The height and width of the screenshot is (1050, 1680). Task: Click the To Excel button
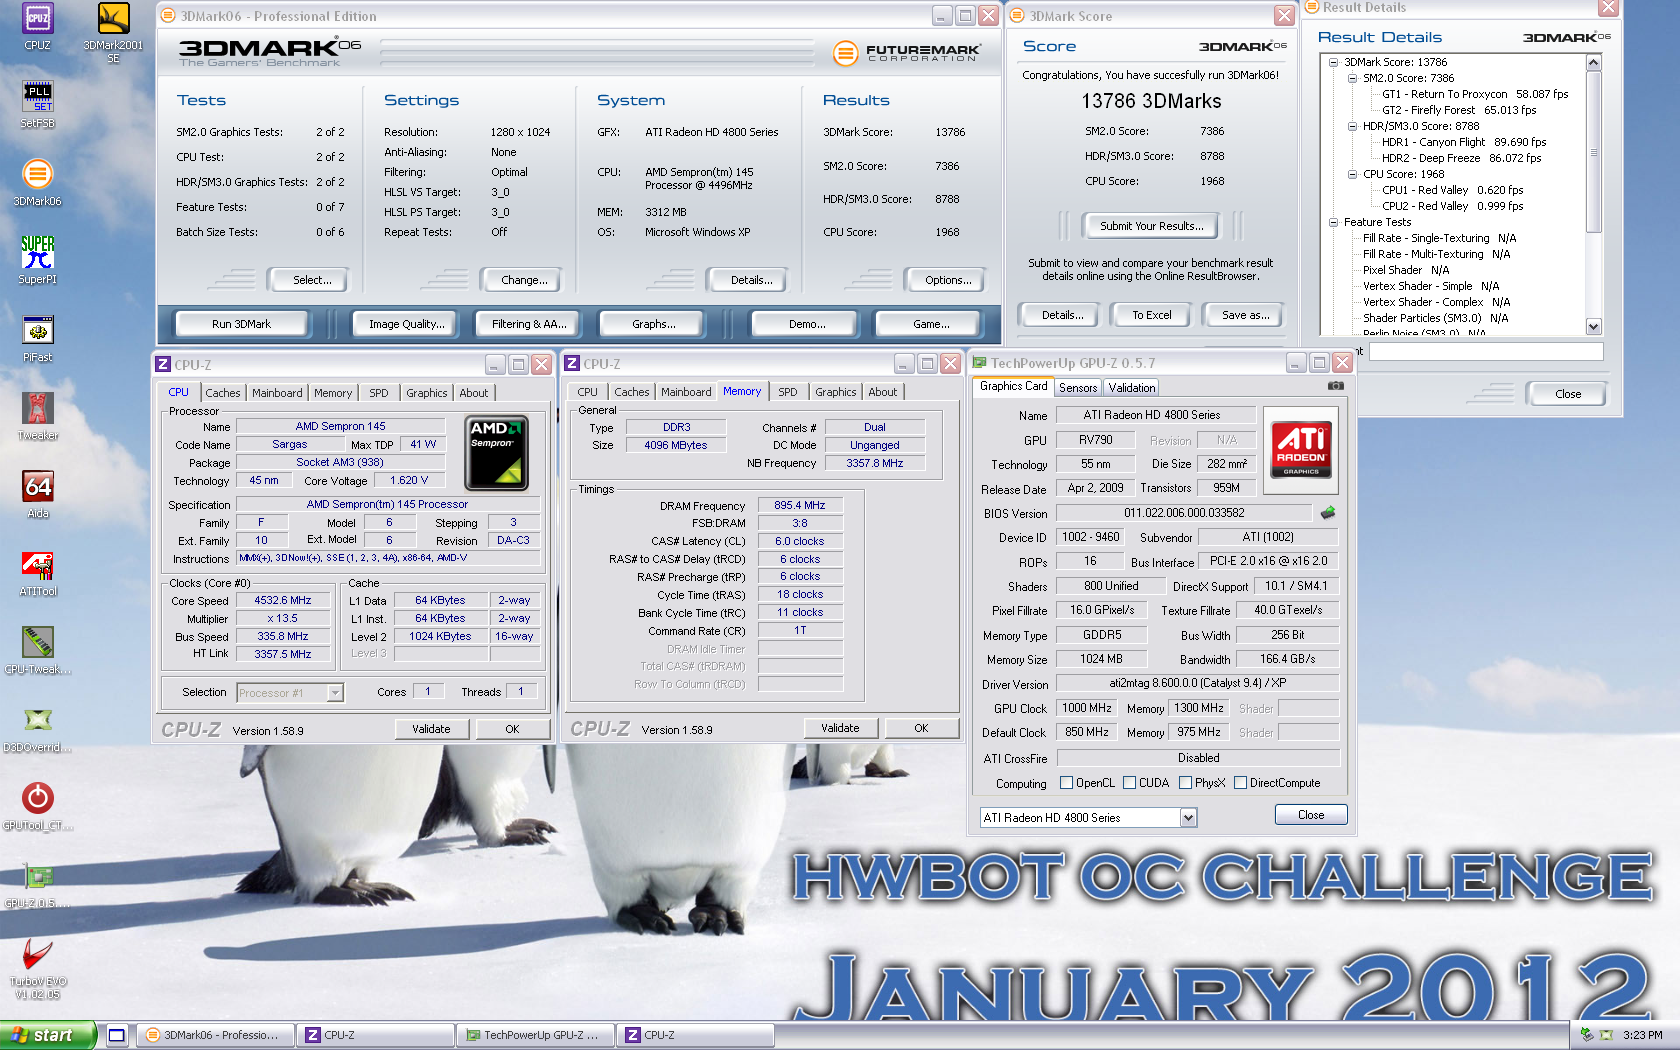1151,315
